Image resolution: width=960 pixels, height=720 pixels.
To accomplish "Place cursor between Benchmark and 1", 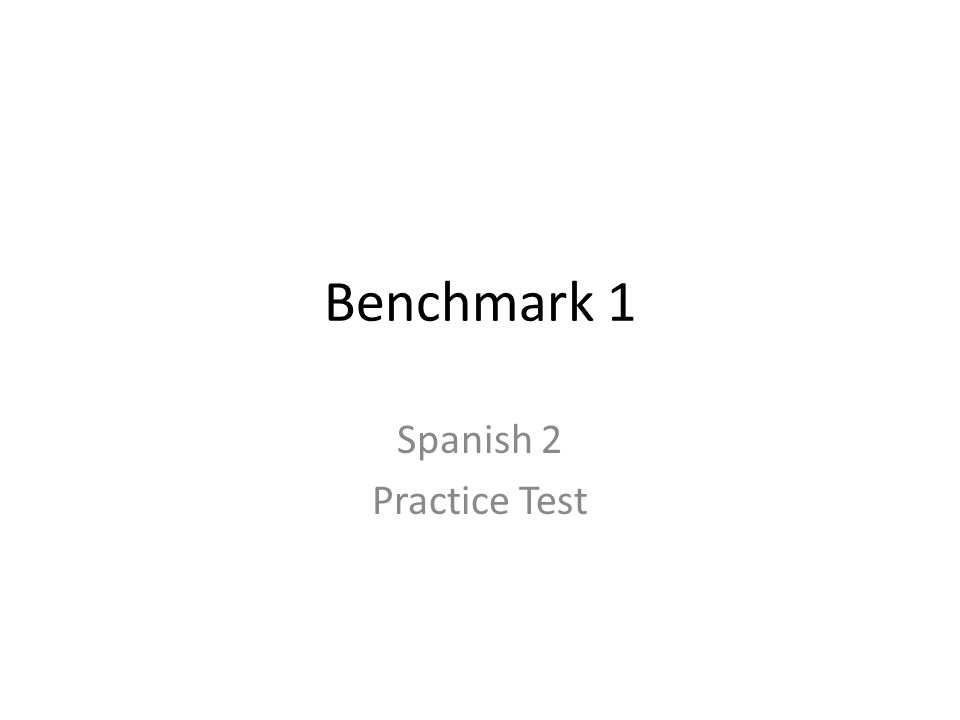I will pyautogui.click(x=602, y=303).
